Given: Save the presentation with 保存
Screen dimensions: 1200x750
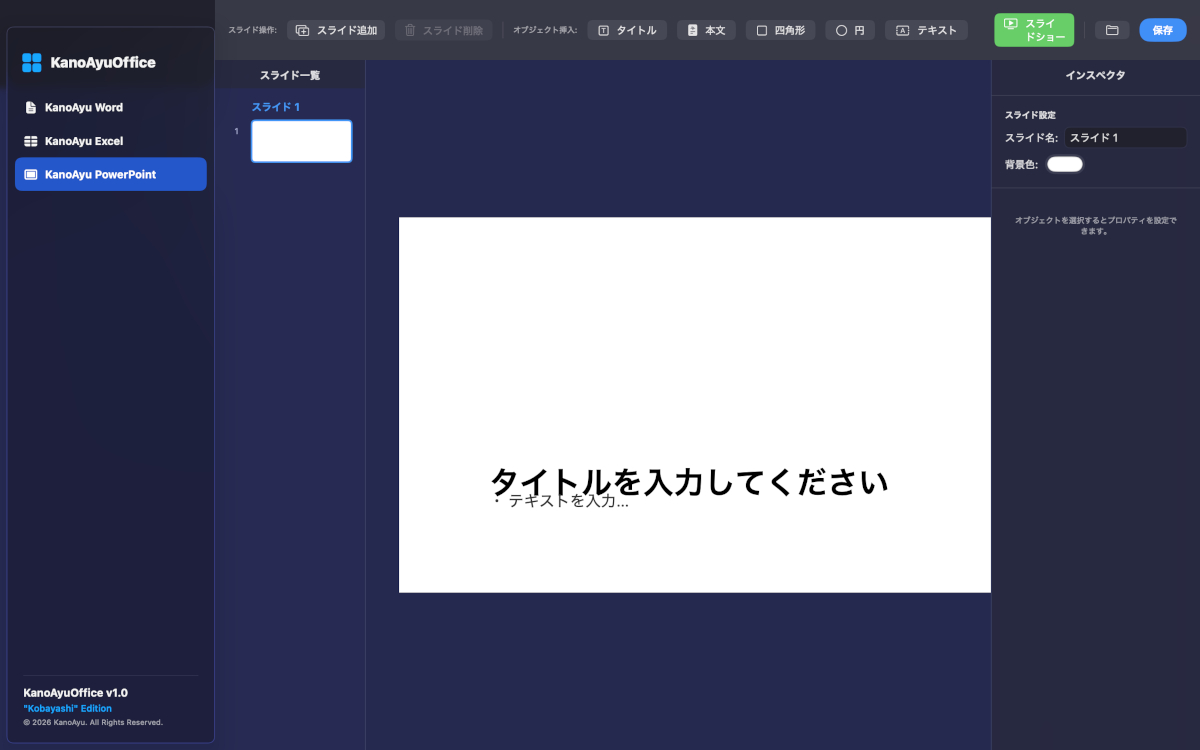Looking at the screenshot, I should click(x=1162, y=30).
